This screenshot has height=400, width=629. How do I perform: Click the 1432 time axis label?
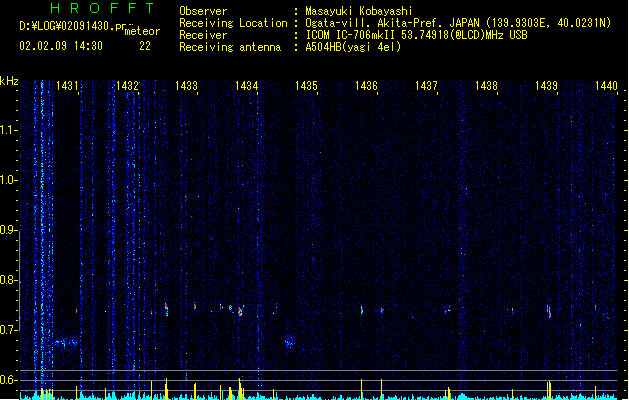pyautogui.click(x=127, y=86)
